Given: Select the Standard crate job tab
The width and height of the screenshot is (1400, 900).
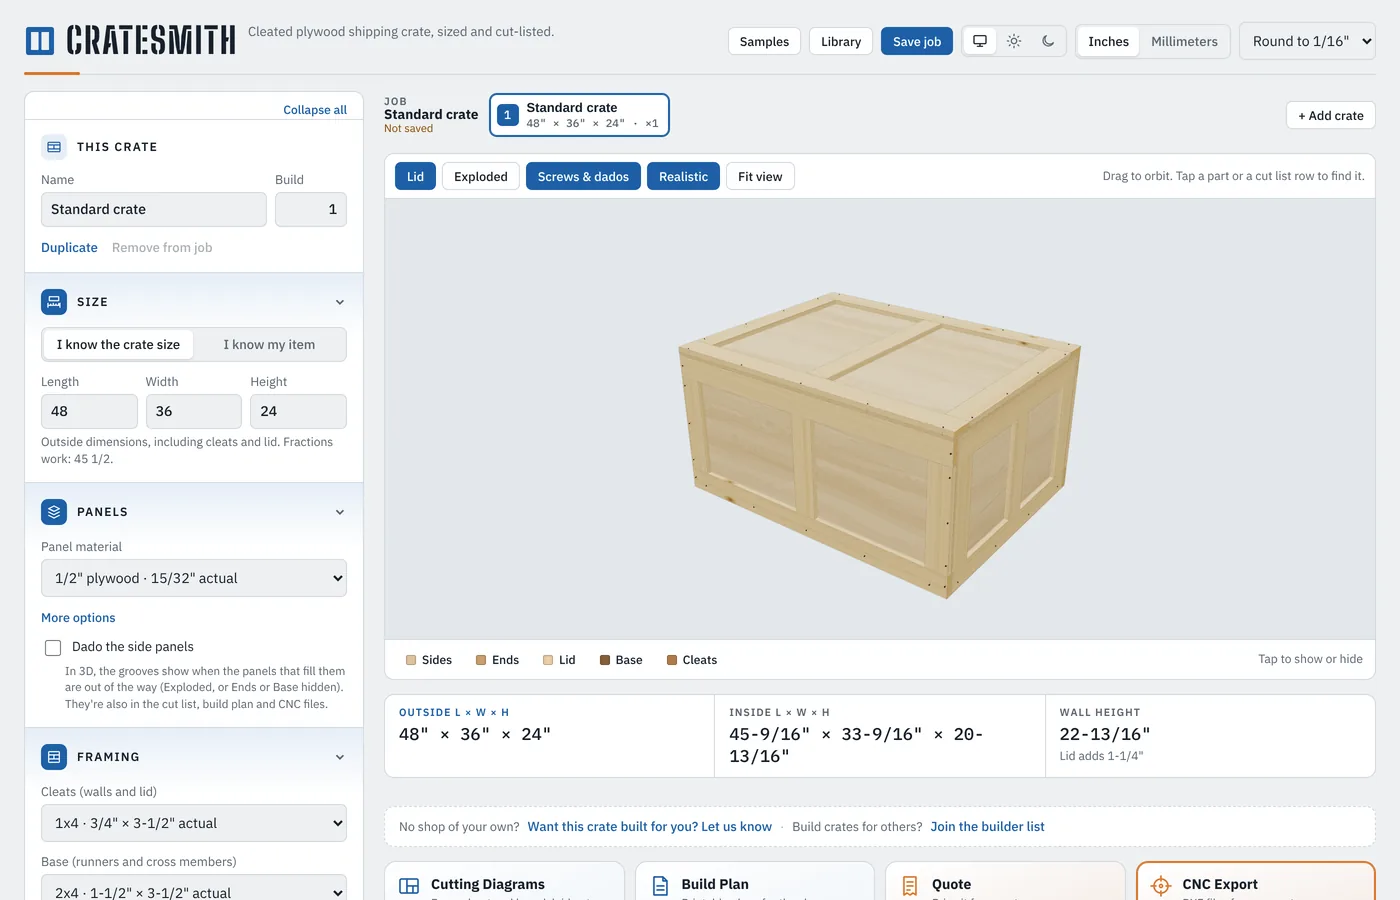Looking at the screenshot, I should click(x=579, y=115).
